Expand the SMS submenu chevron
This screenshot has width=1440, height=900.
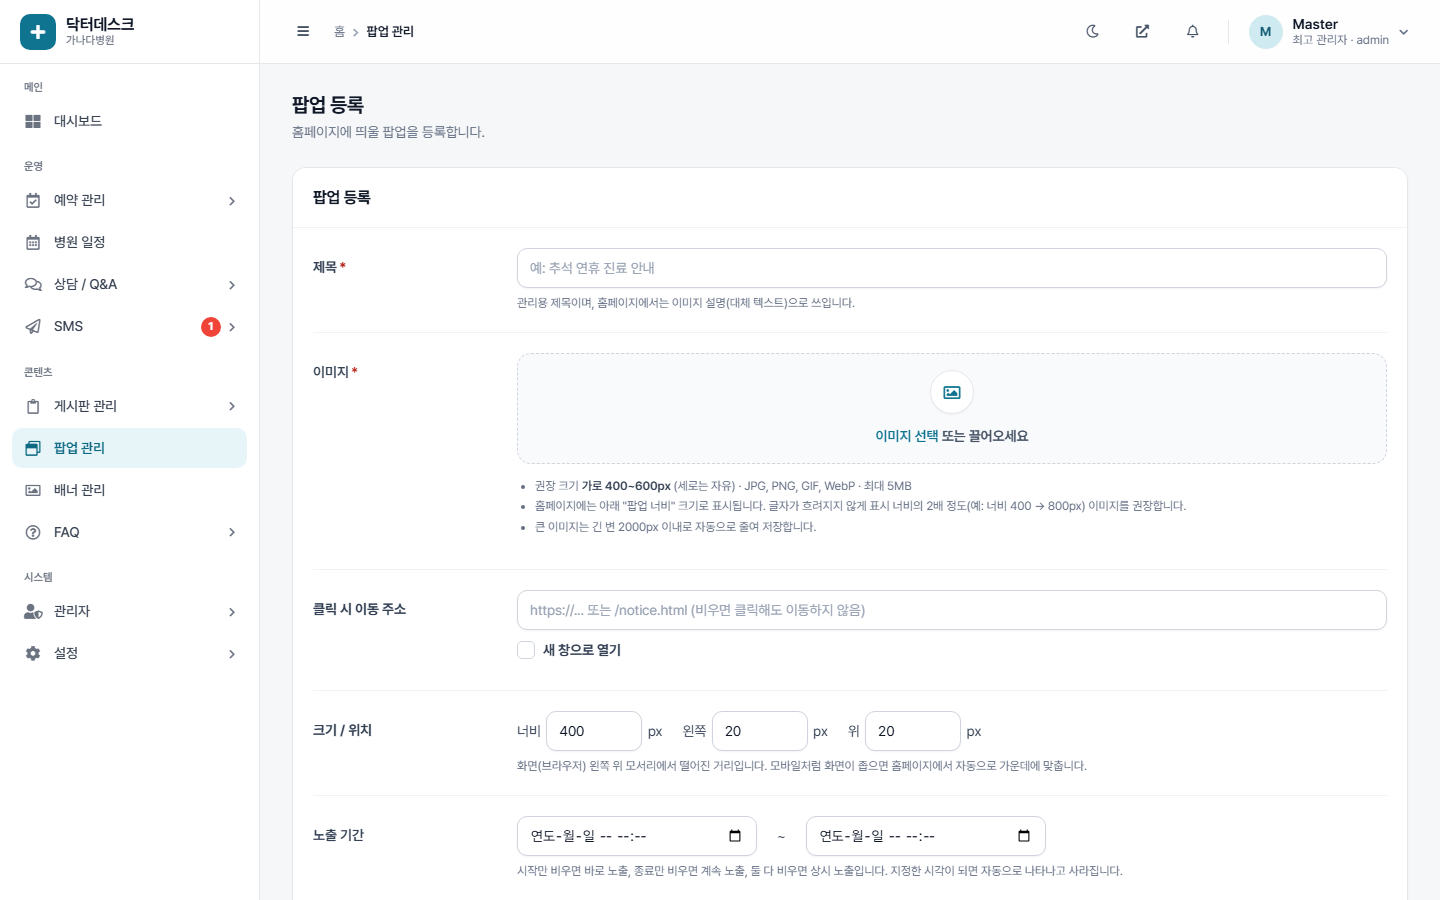coord(232,327)
